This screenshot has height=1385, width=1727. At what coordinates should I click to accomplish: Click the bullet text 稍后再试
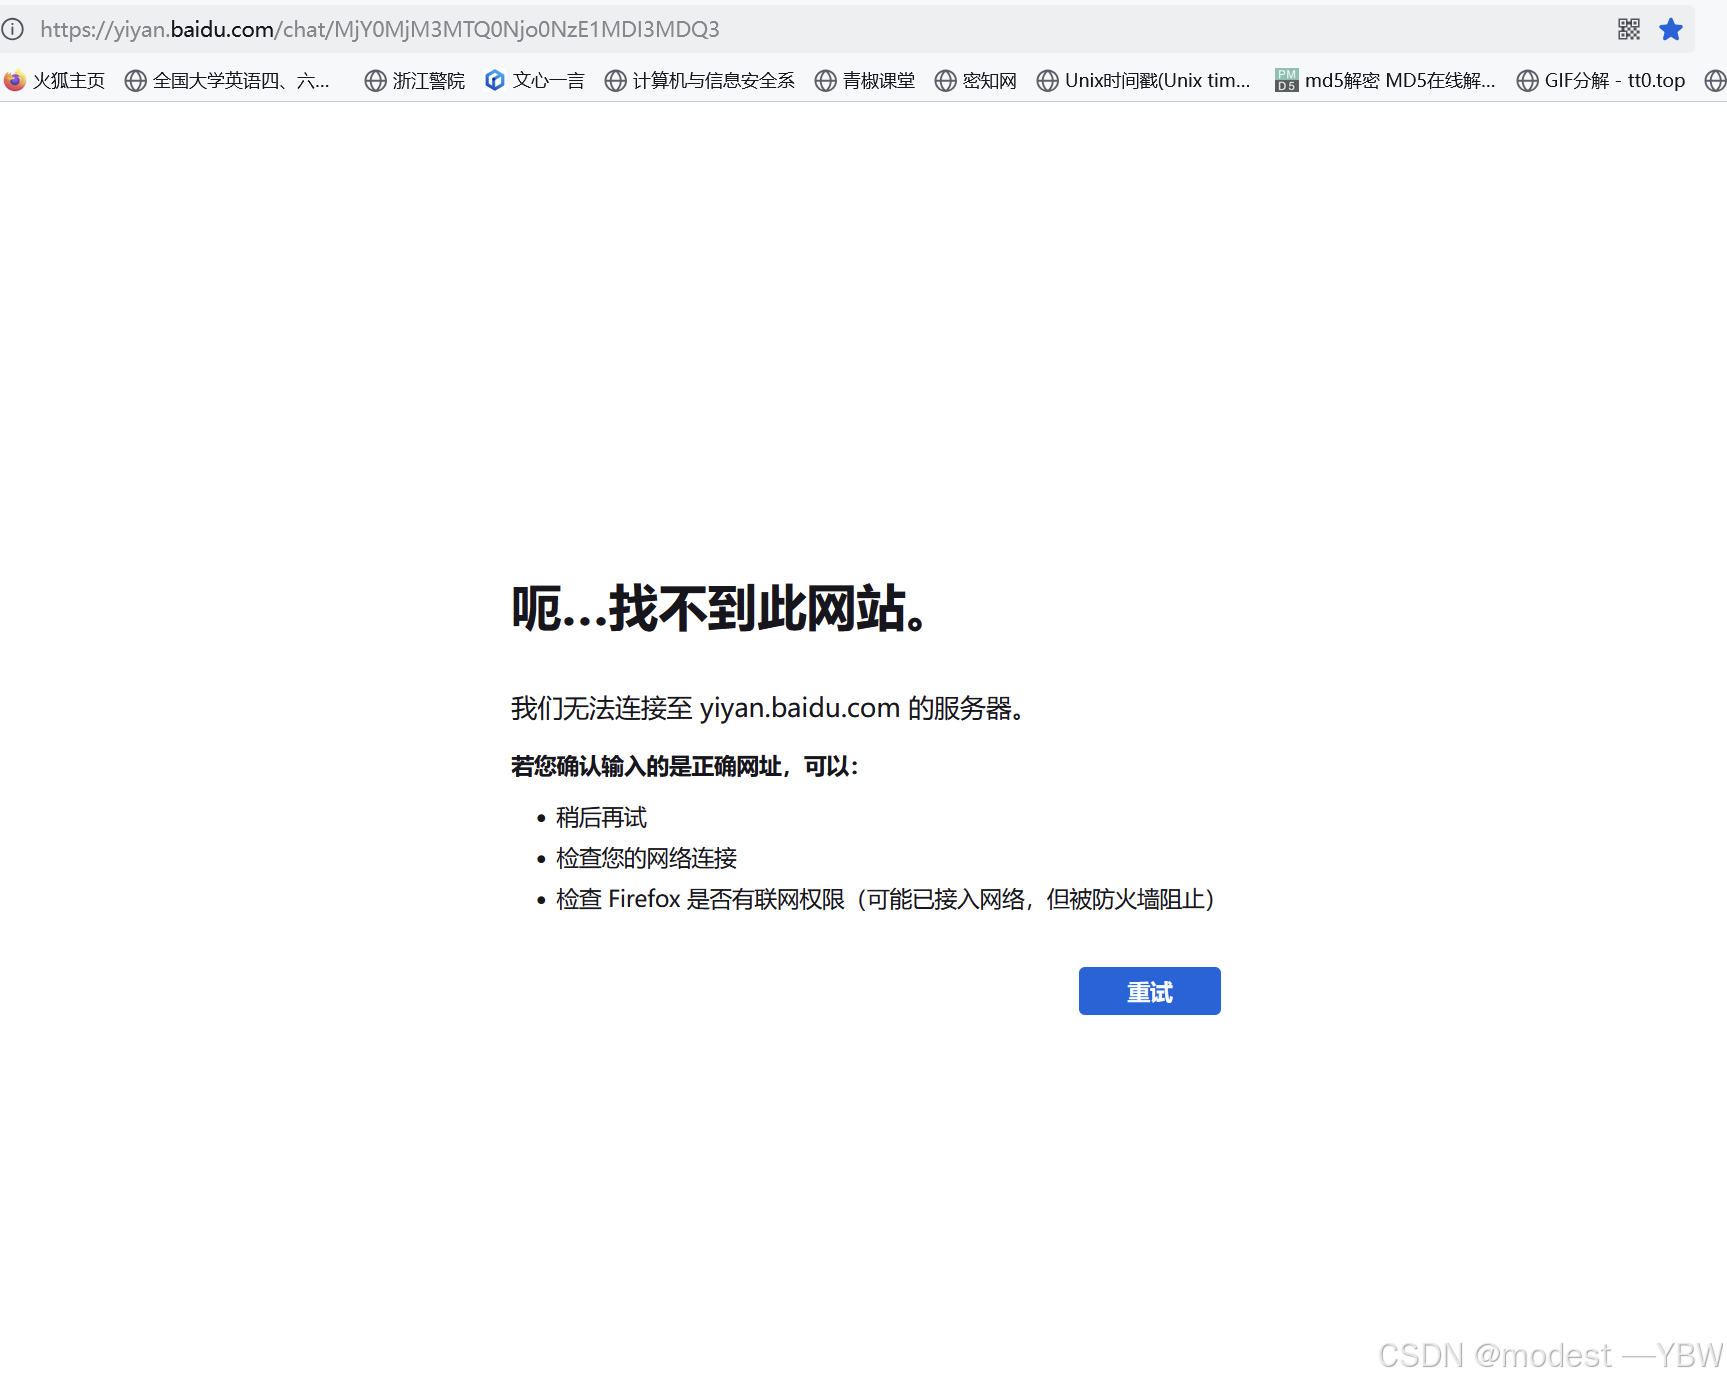click(601, 817)
